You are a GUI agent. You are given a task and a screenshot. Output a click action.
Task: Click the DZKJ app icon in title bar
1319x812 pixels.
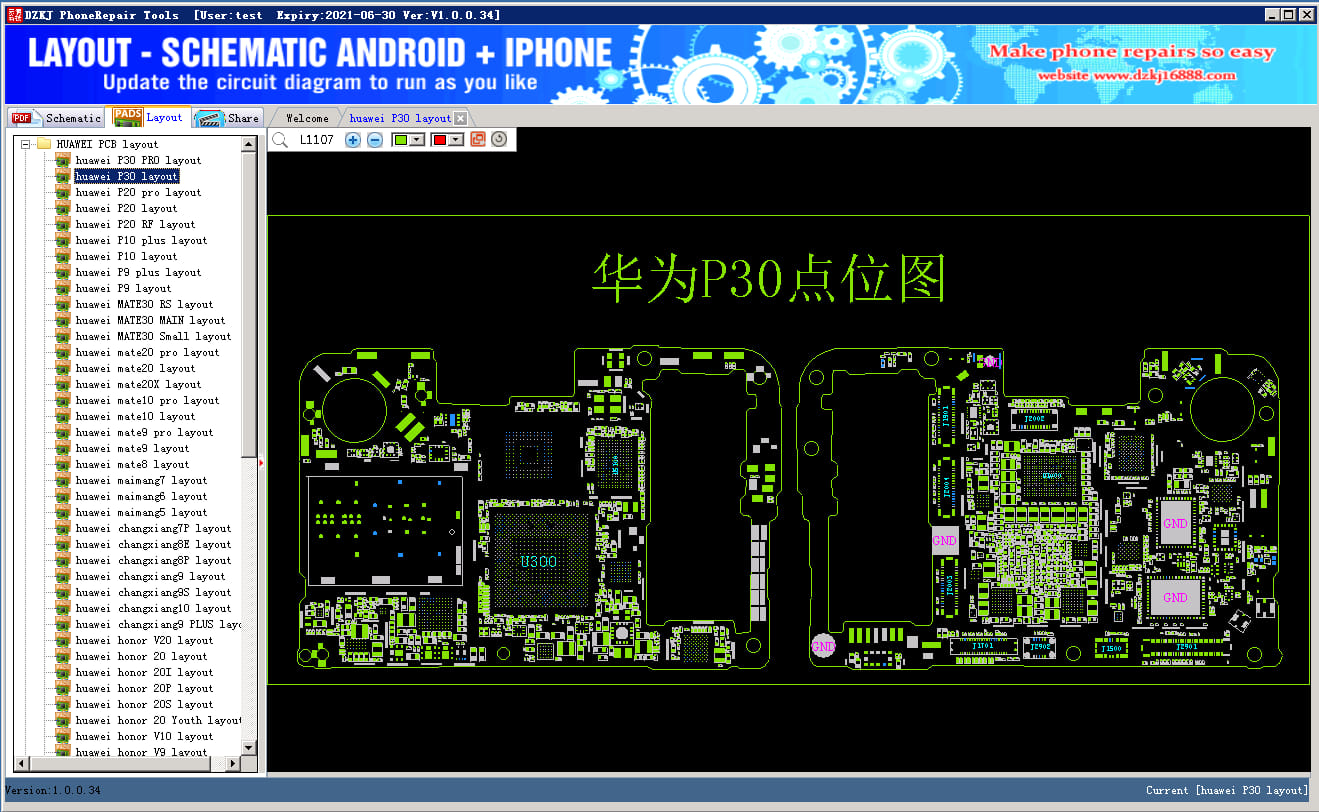point(13,14)
